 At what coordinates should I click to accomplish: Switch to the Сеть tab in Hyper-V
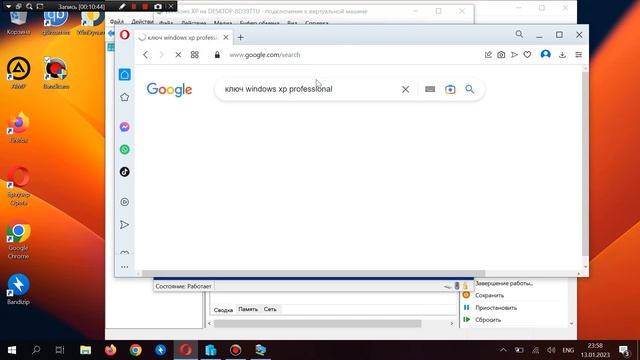[270, 309]
